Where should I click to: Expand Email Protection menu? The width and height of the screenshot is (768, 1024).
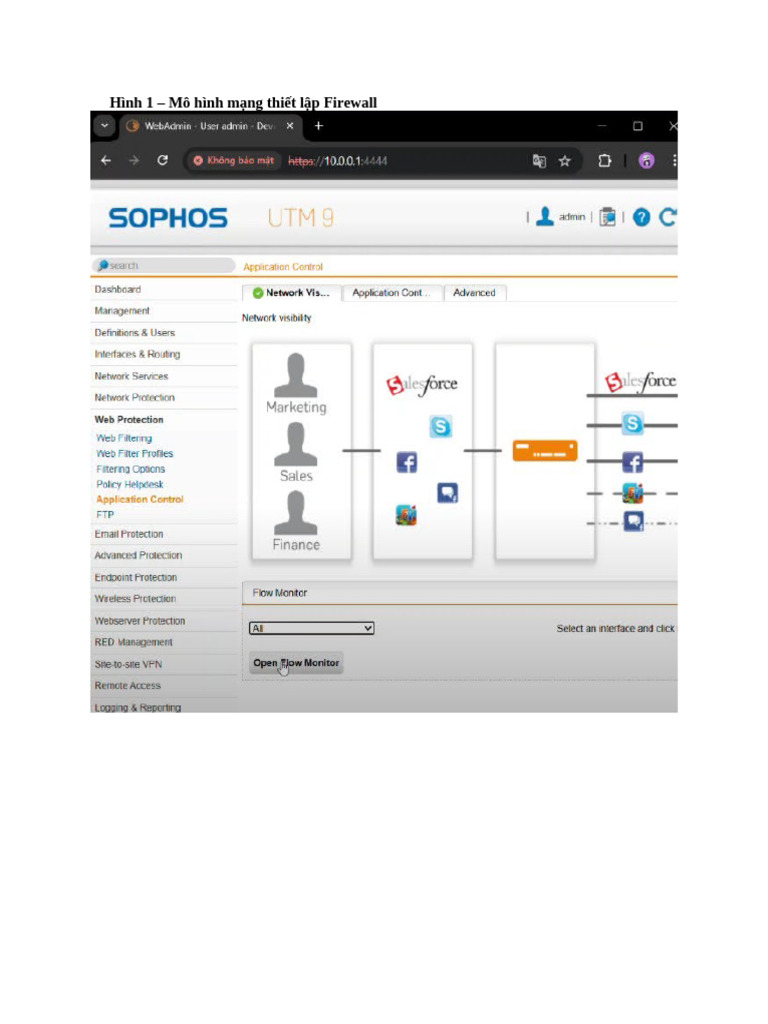tap(129, 534)
